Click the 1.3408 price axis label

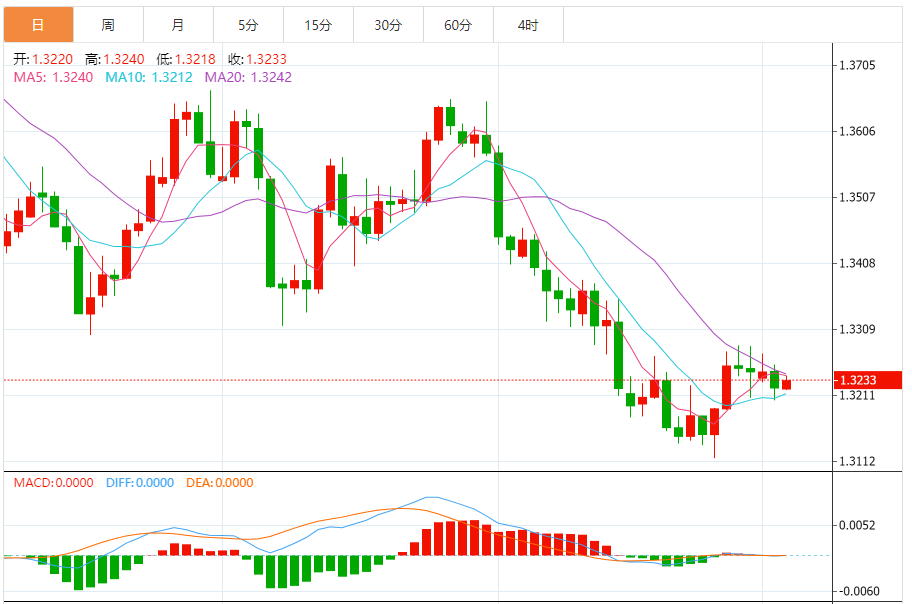pos(857,264)
